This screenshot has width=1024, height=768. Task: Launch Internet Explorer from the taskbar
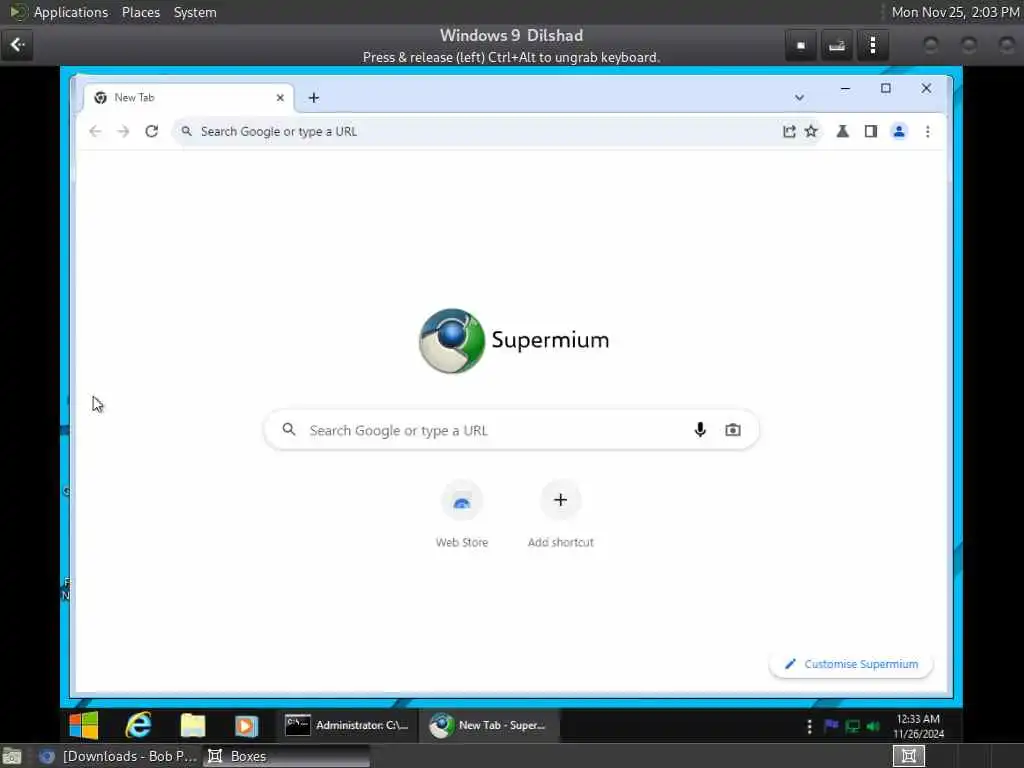[x=138, y=725]
